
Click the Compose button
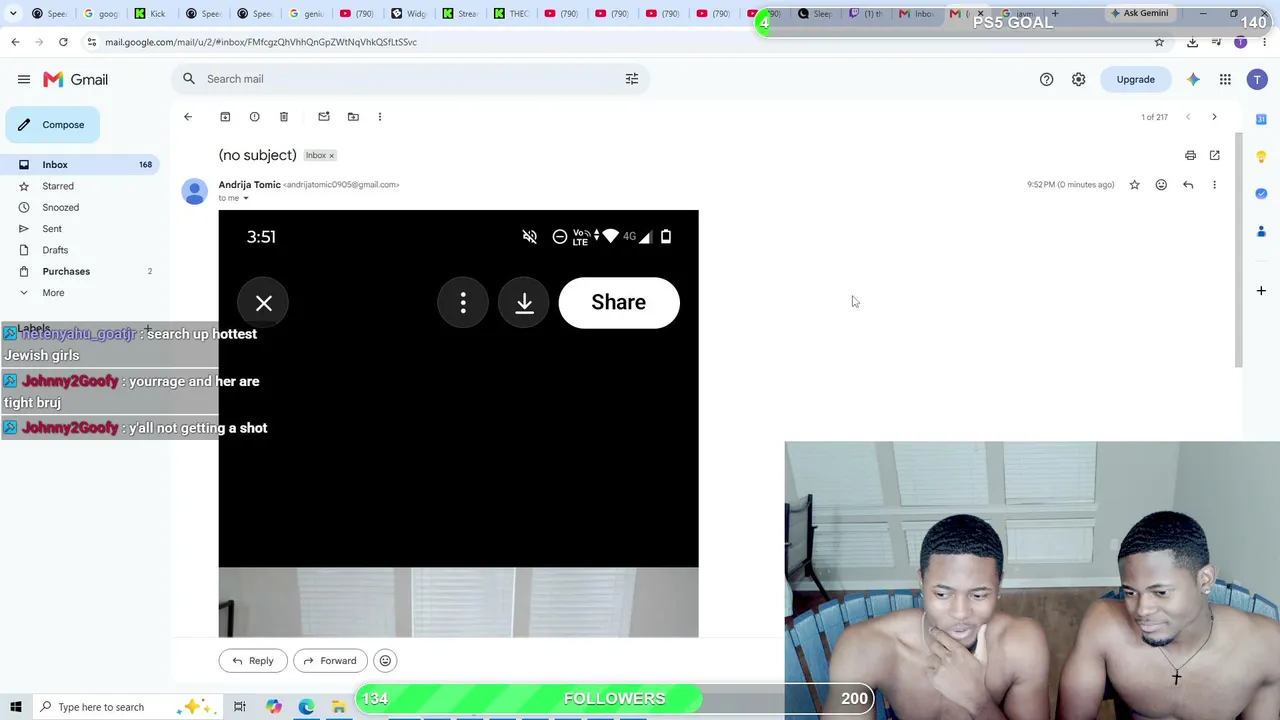click(52, 125)
